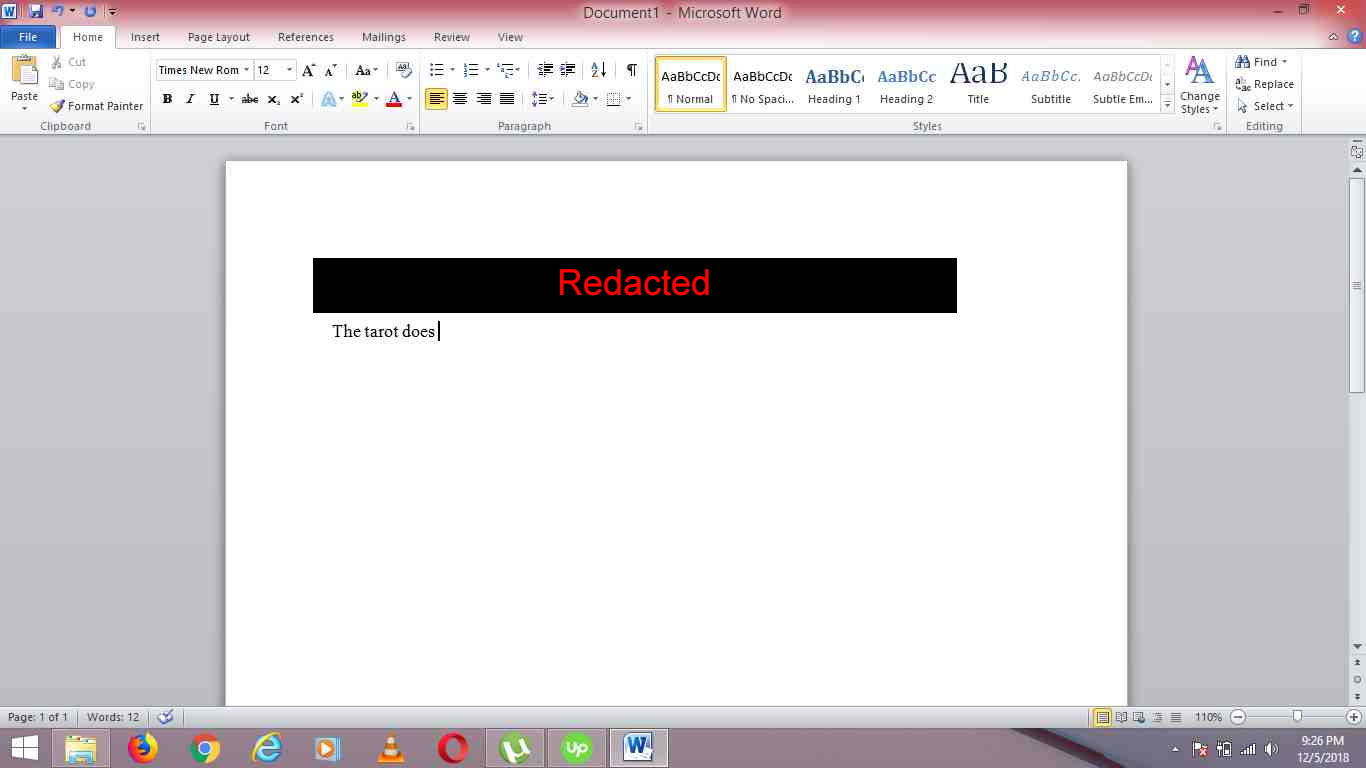
Task: Open the Text Effects glowing A button
Action: [x=330, y=99]
